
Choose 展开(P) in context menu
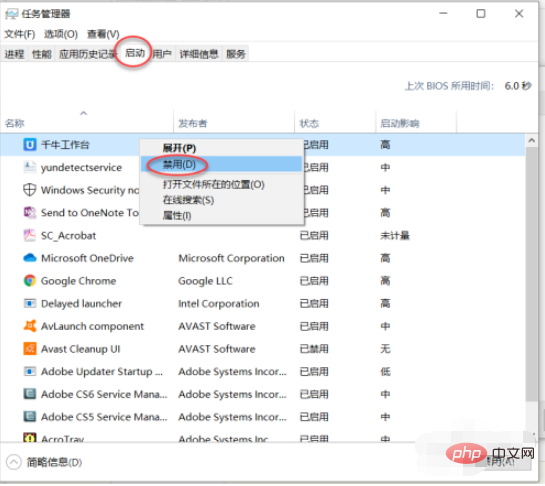[221, 148]
